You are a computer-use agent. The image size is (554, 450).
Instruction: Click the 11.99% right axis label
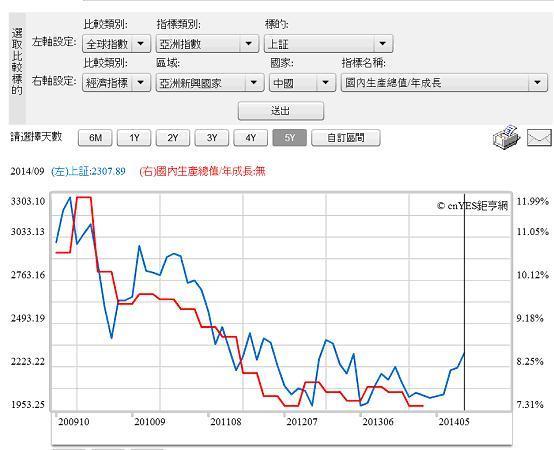tap(533, 201)
